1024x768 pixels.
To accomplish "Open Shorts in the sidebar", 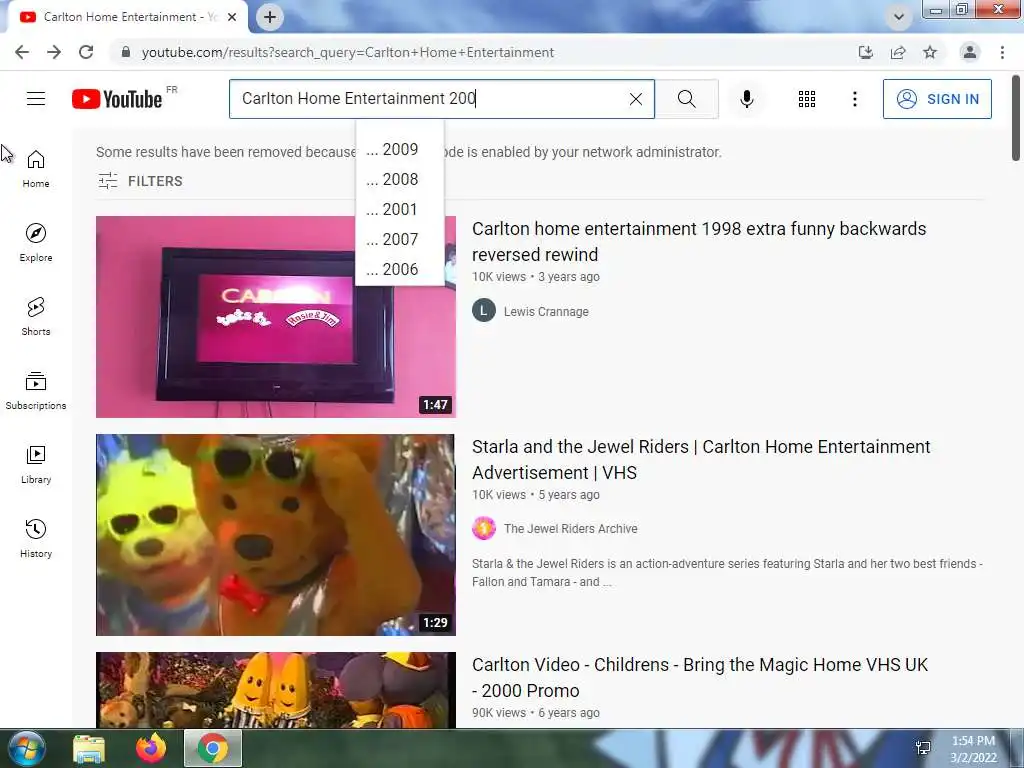I will pyautogui.click(x=36, y=317).
